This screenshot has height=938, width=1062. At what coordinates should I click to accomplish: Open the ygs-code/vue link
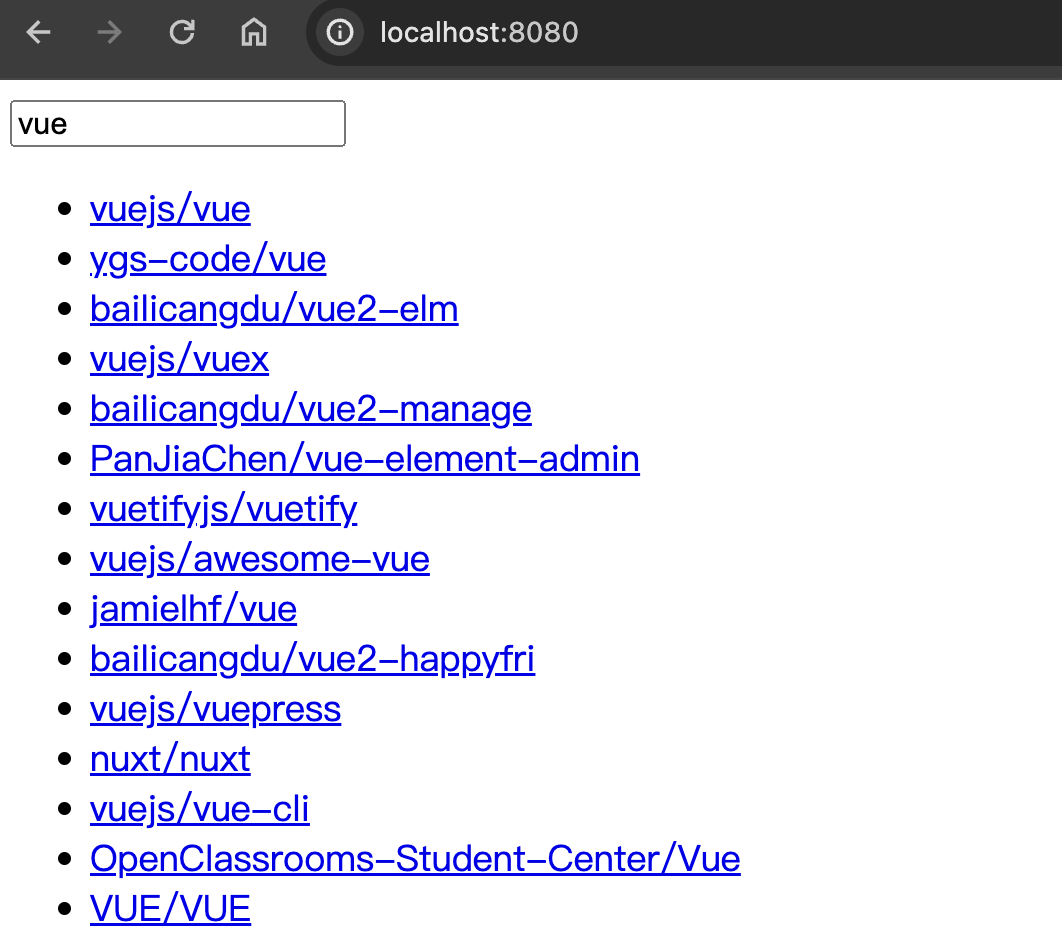208,259
